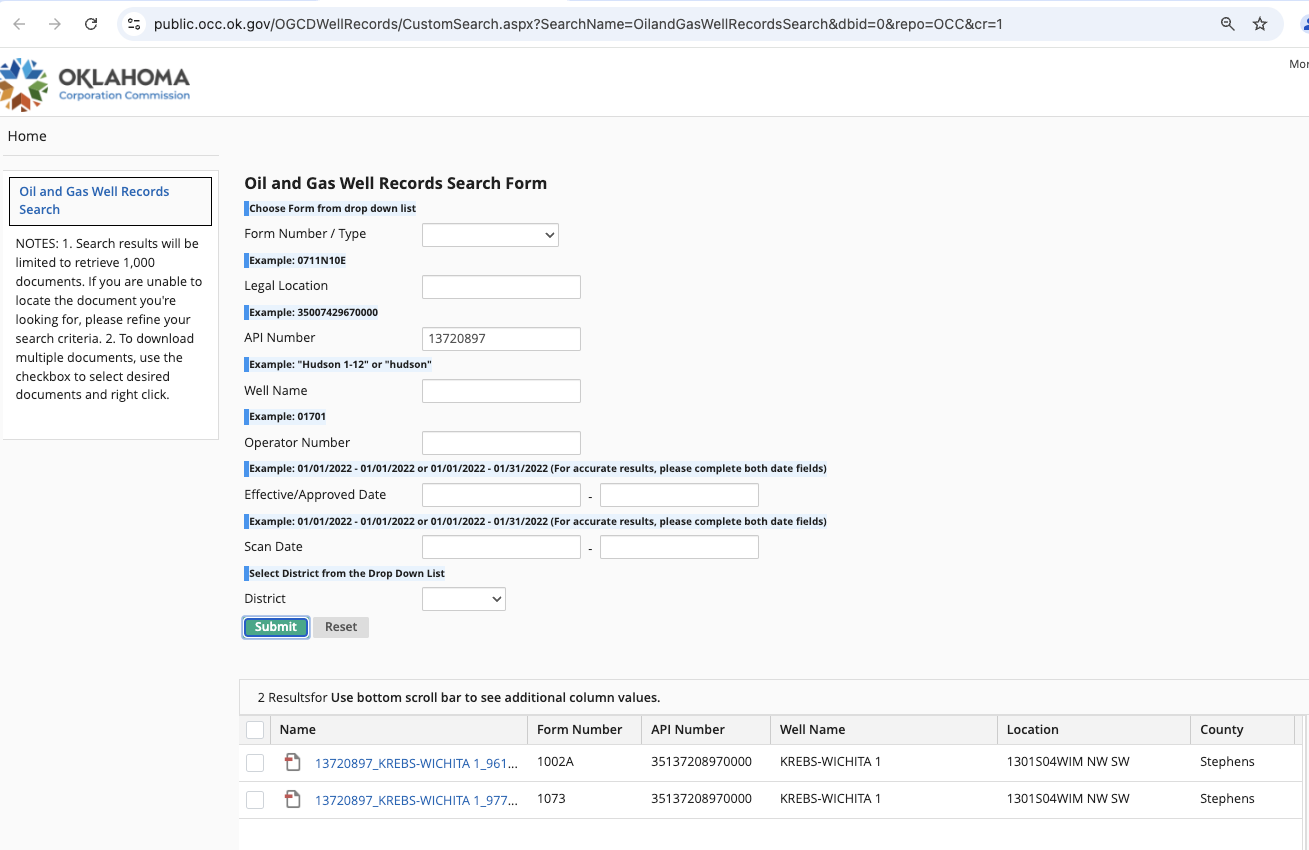
Task: Click the site information icon by URL
Action: (134, 24)
